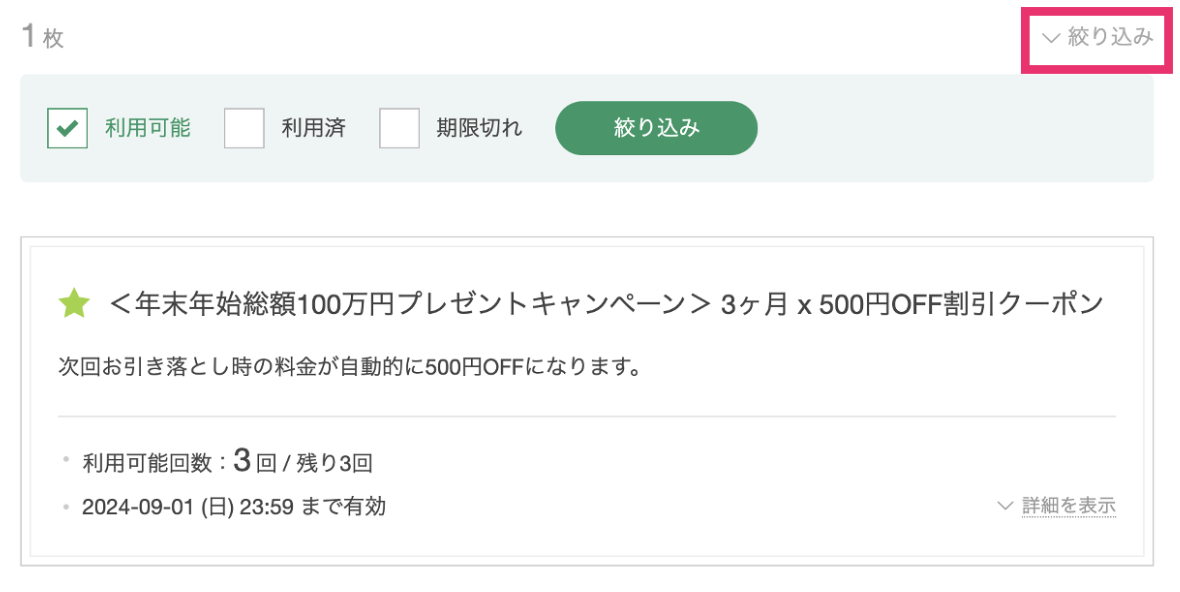The image size is (1180, 592).
Task: Collapse the 絞り込み filter panel toggle at top right
Action: pos(1098,38)
